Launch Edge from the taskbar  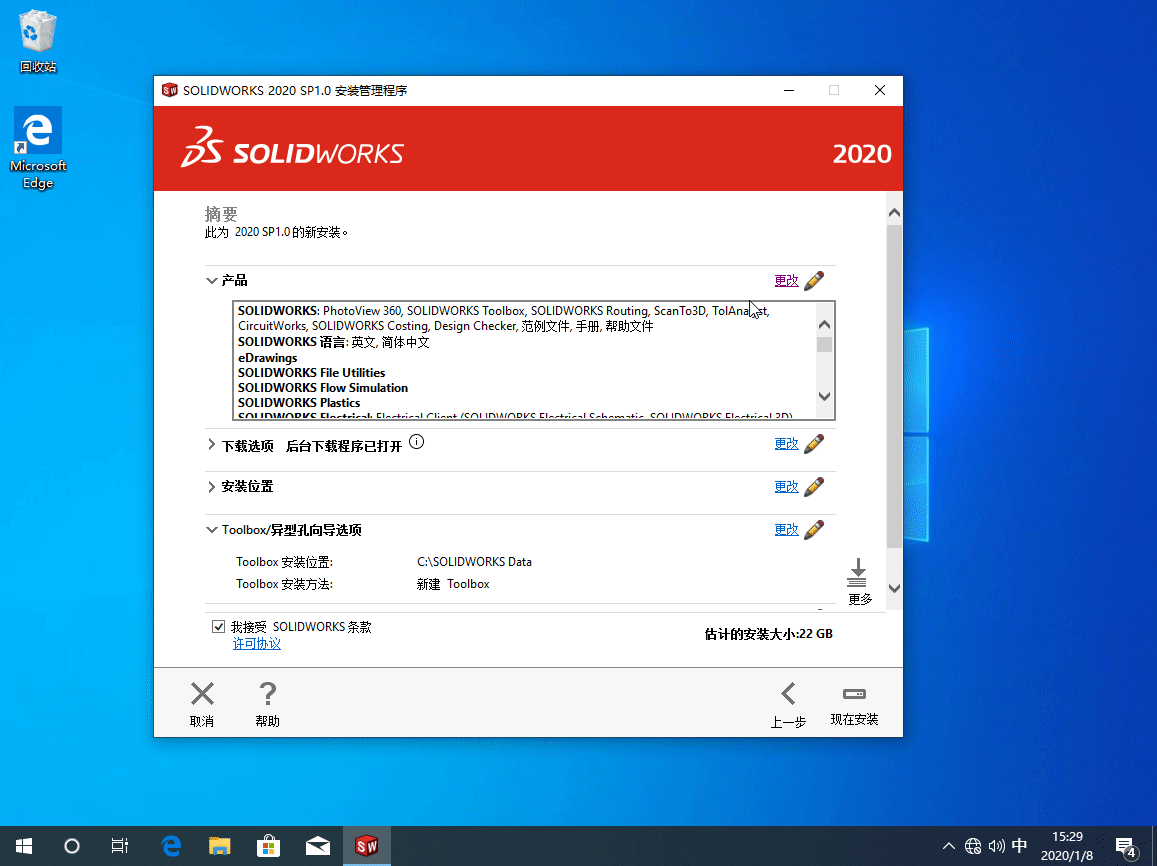pyautogui.click(x=171, y=846)
